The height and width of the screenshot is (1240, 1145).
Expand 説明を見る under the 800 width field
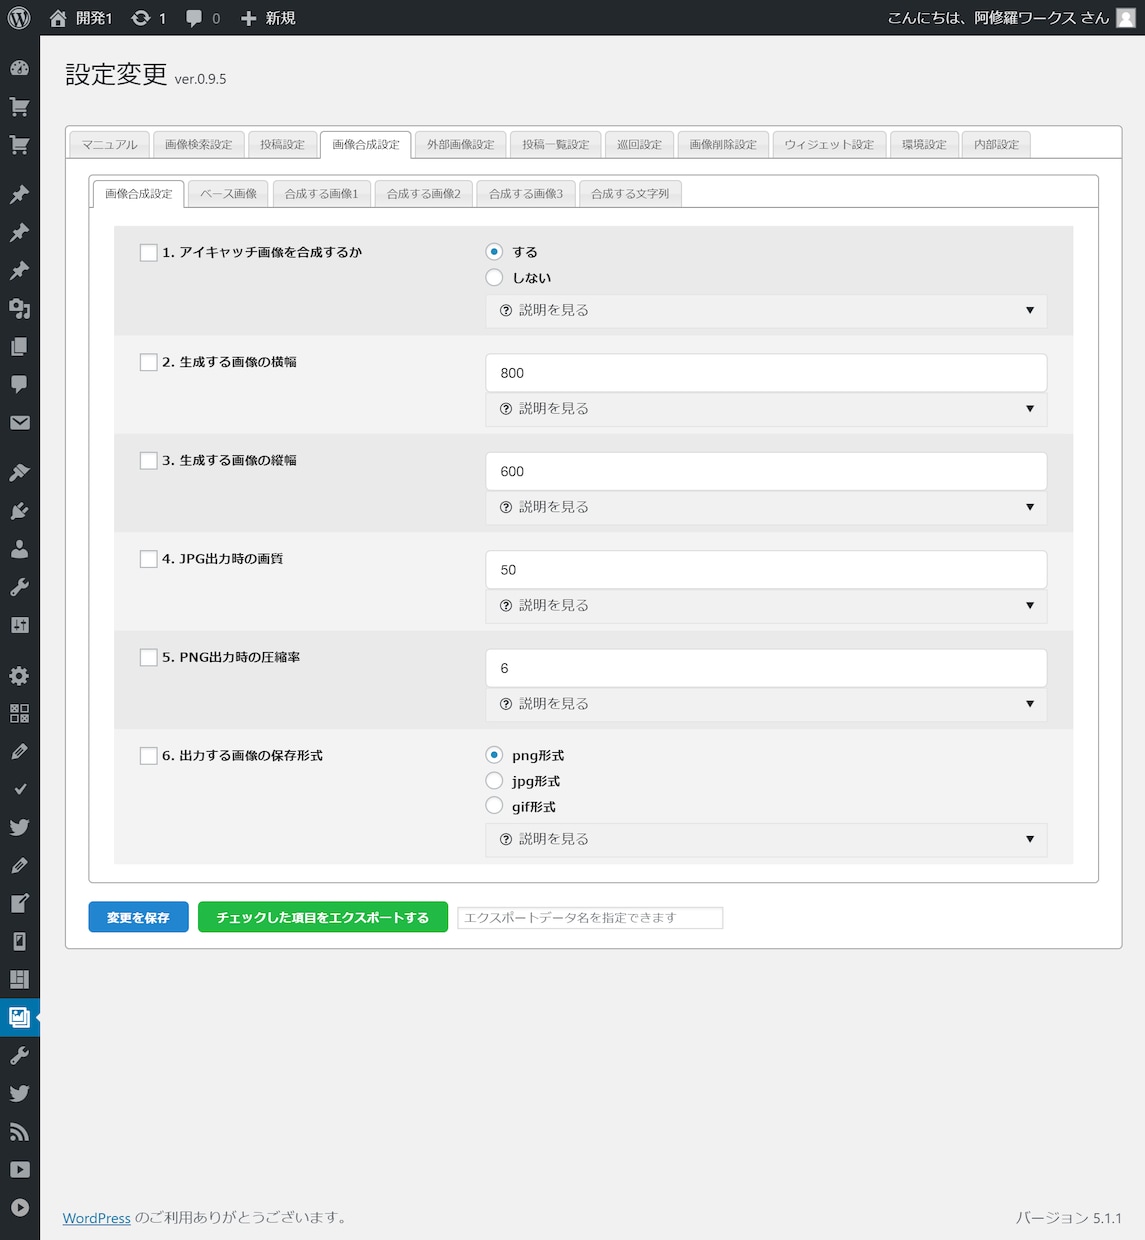click(x=766, y=409)
